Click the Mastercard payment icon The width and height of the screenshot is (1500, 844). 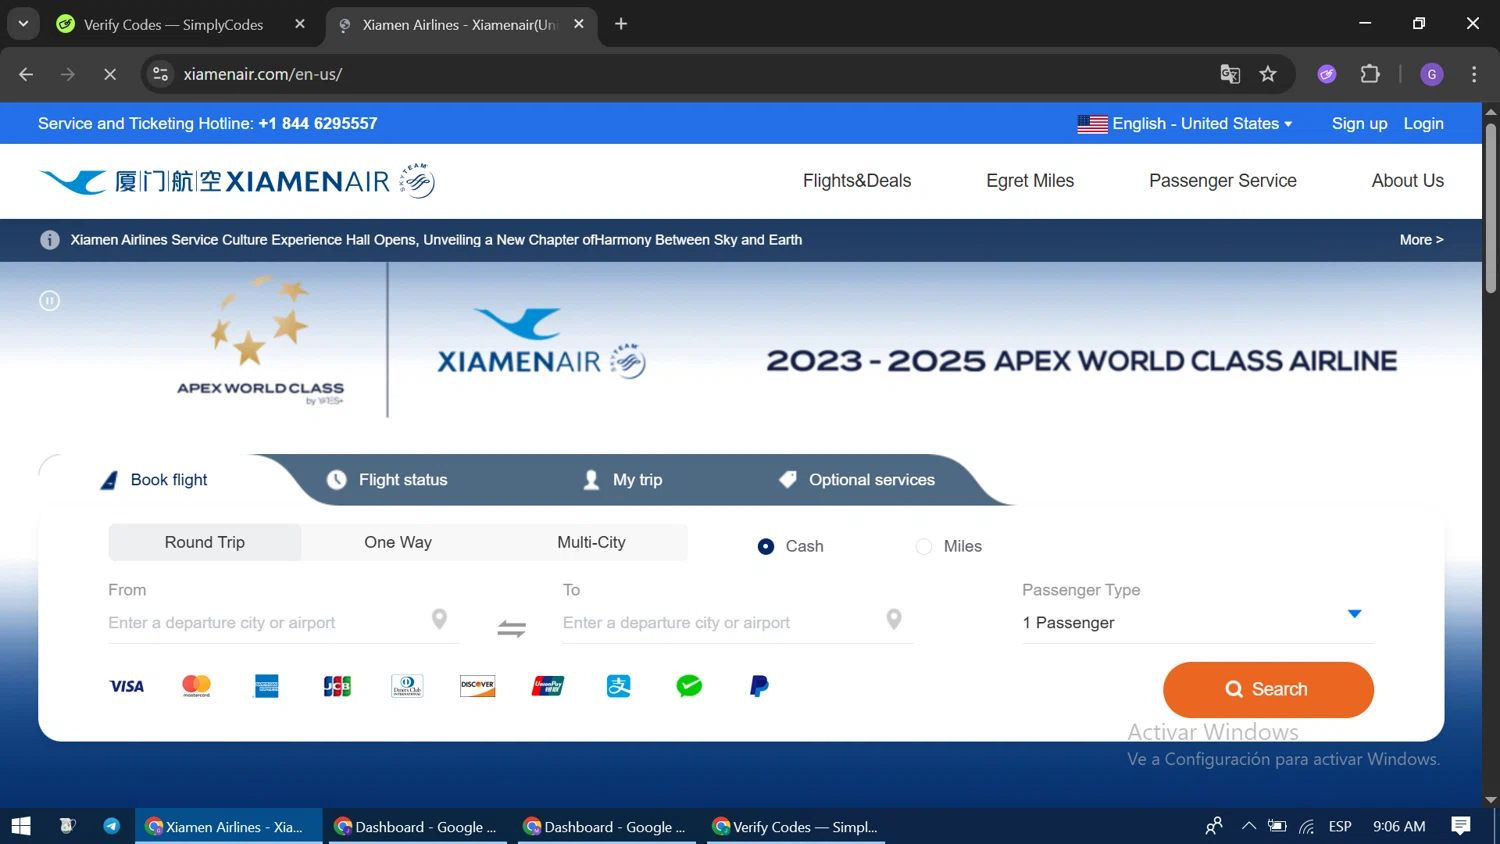197,686
